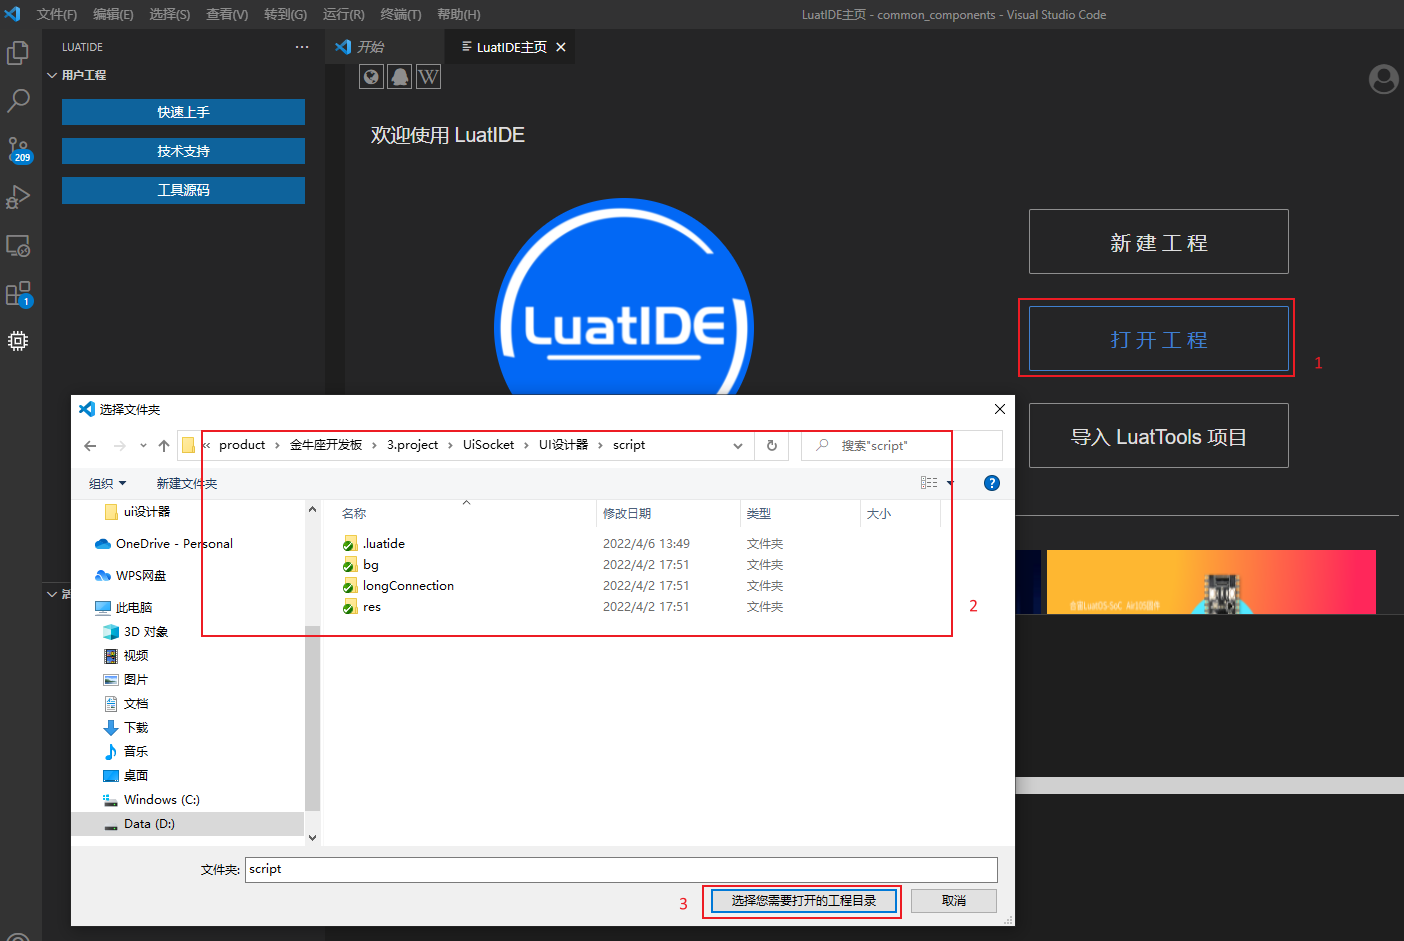Cancel the folder dialog with 取消
1404x941 pixels.
coord(954,901)
